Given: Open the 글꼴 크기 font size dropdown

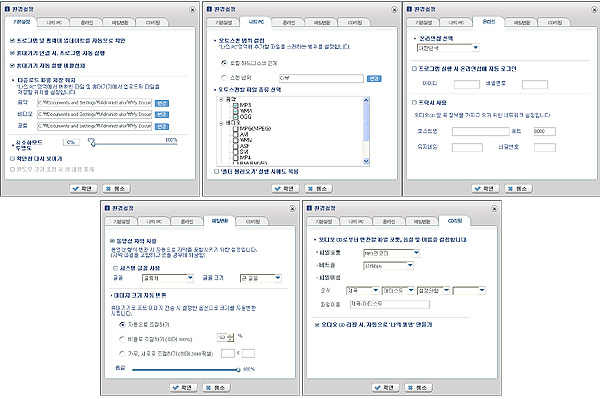Looking at the screenshot, I should (261, 278).
